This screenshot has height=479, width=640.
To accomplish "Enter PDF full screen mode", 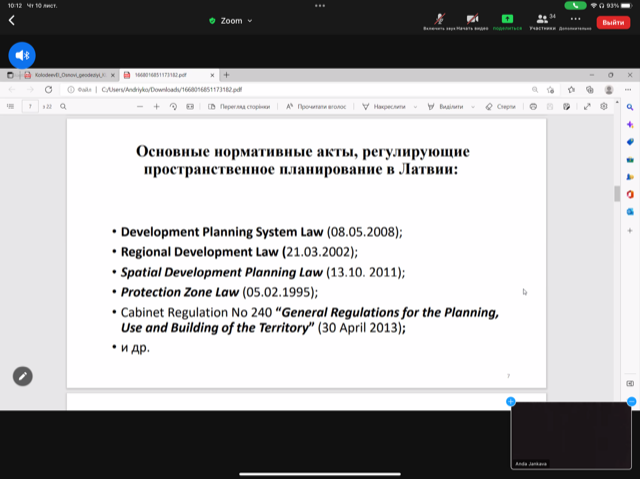I will pos(587,106).
